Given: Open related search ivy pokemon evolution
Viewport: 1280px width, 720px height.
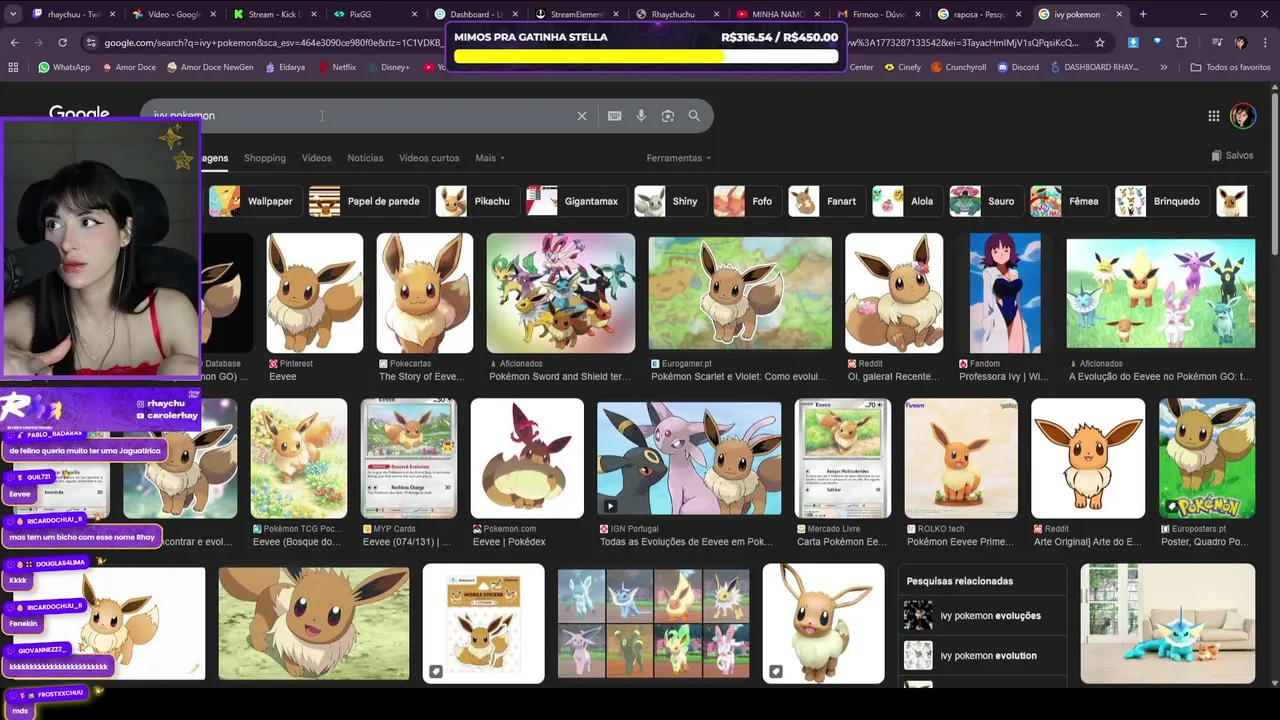Looking at the screenshot, I should click(983, 656).
